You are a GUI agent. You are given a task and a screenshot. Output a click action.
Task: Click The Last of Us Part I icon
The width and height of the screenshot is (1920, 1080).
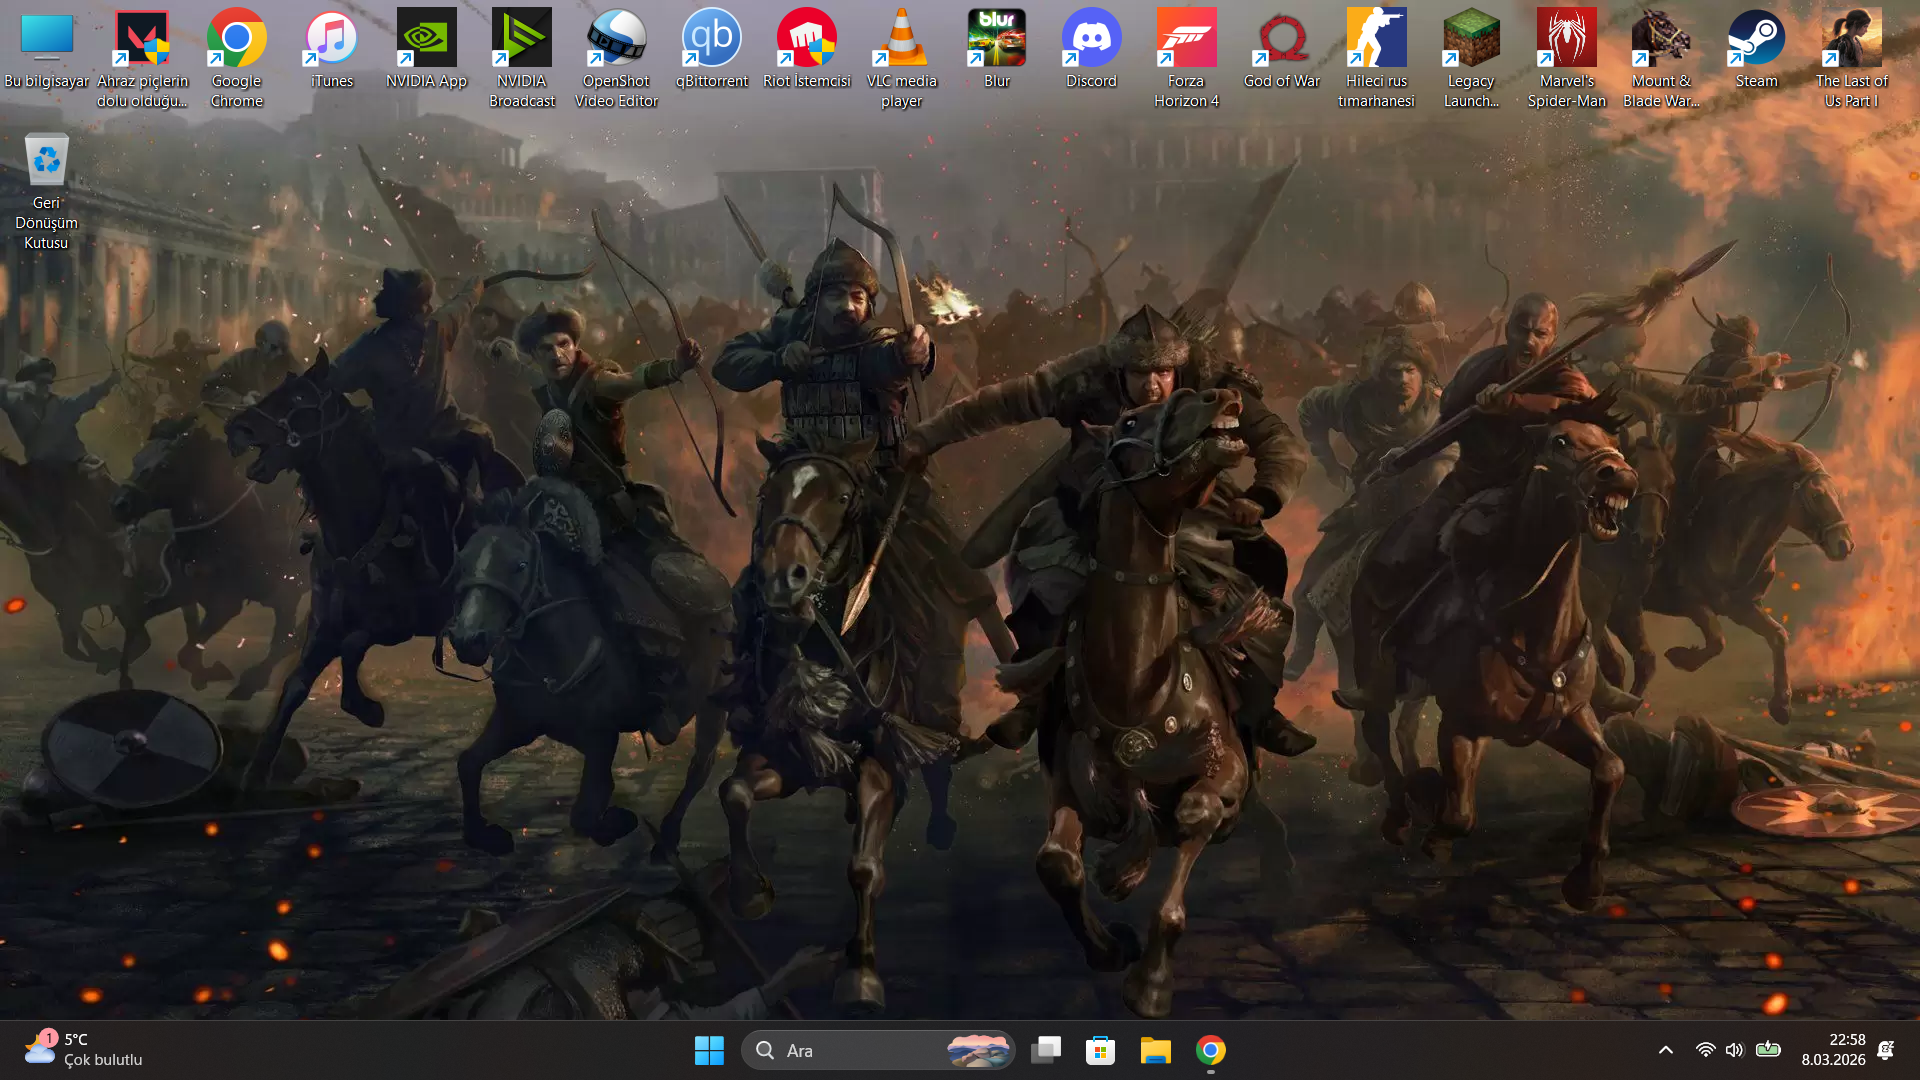1852,58
